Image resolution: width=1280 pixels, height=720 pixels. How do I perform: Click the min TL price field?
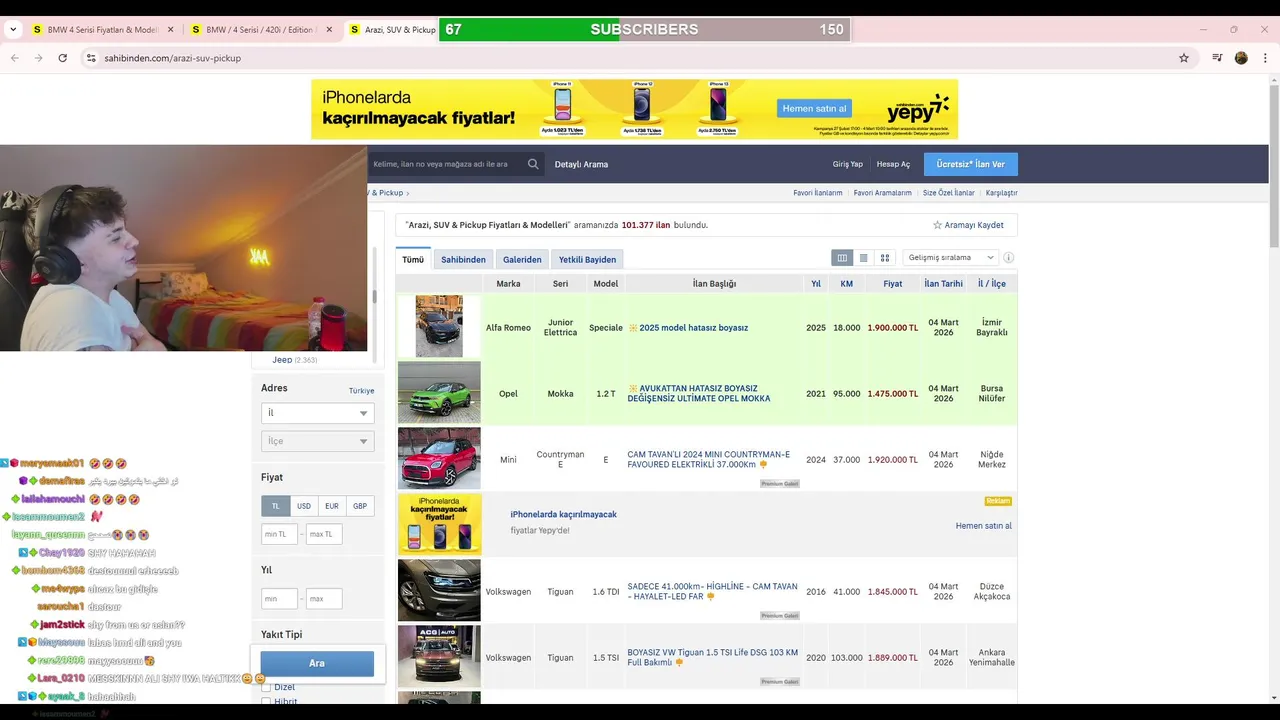click(279, 534)
